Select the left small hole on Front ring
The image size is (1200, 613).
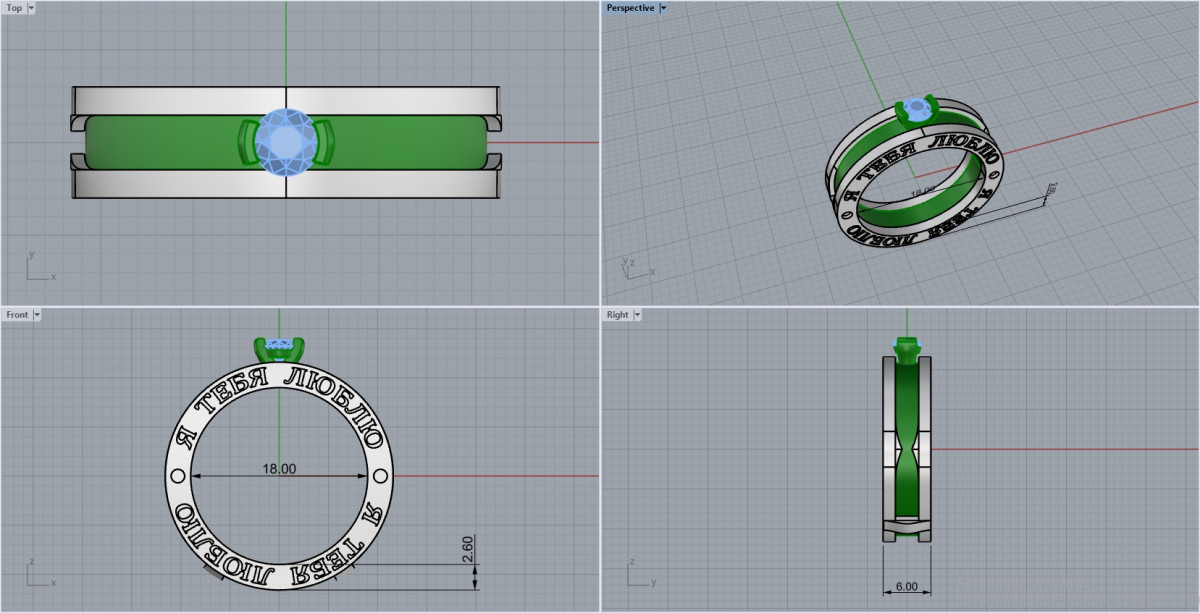(178, 475)
